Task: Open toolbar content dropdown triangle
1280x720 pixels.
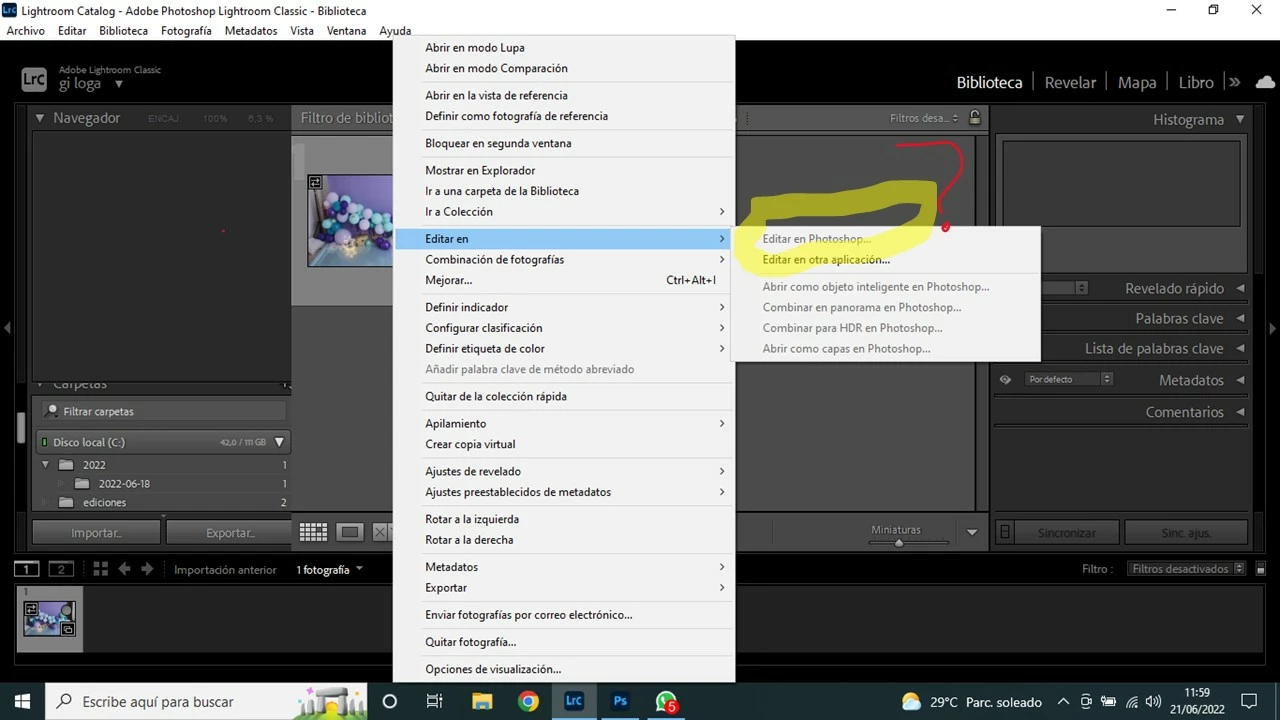Action: click(x=972, y=533)
